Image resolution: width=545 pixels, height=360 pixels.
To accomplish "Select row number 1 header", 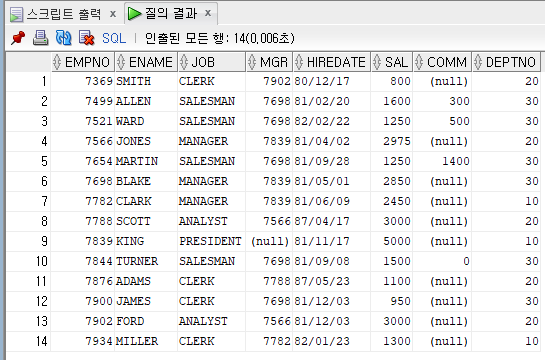I will (29, 81).
